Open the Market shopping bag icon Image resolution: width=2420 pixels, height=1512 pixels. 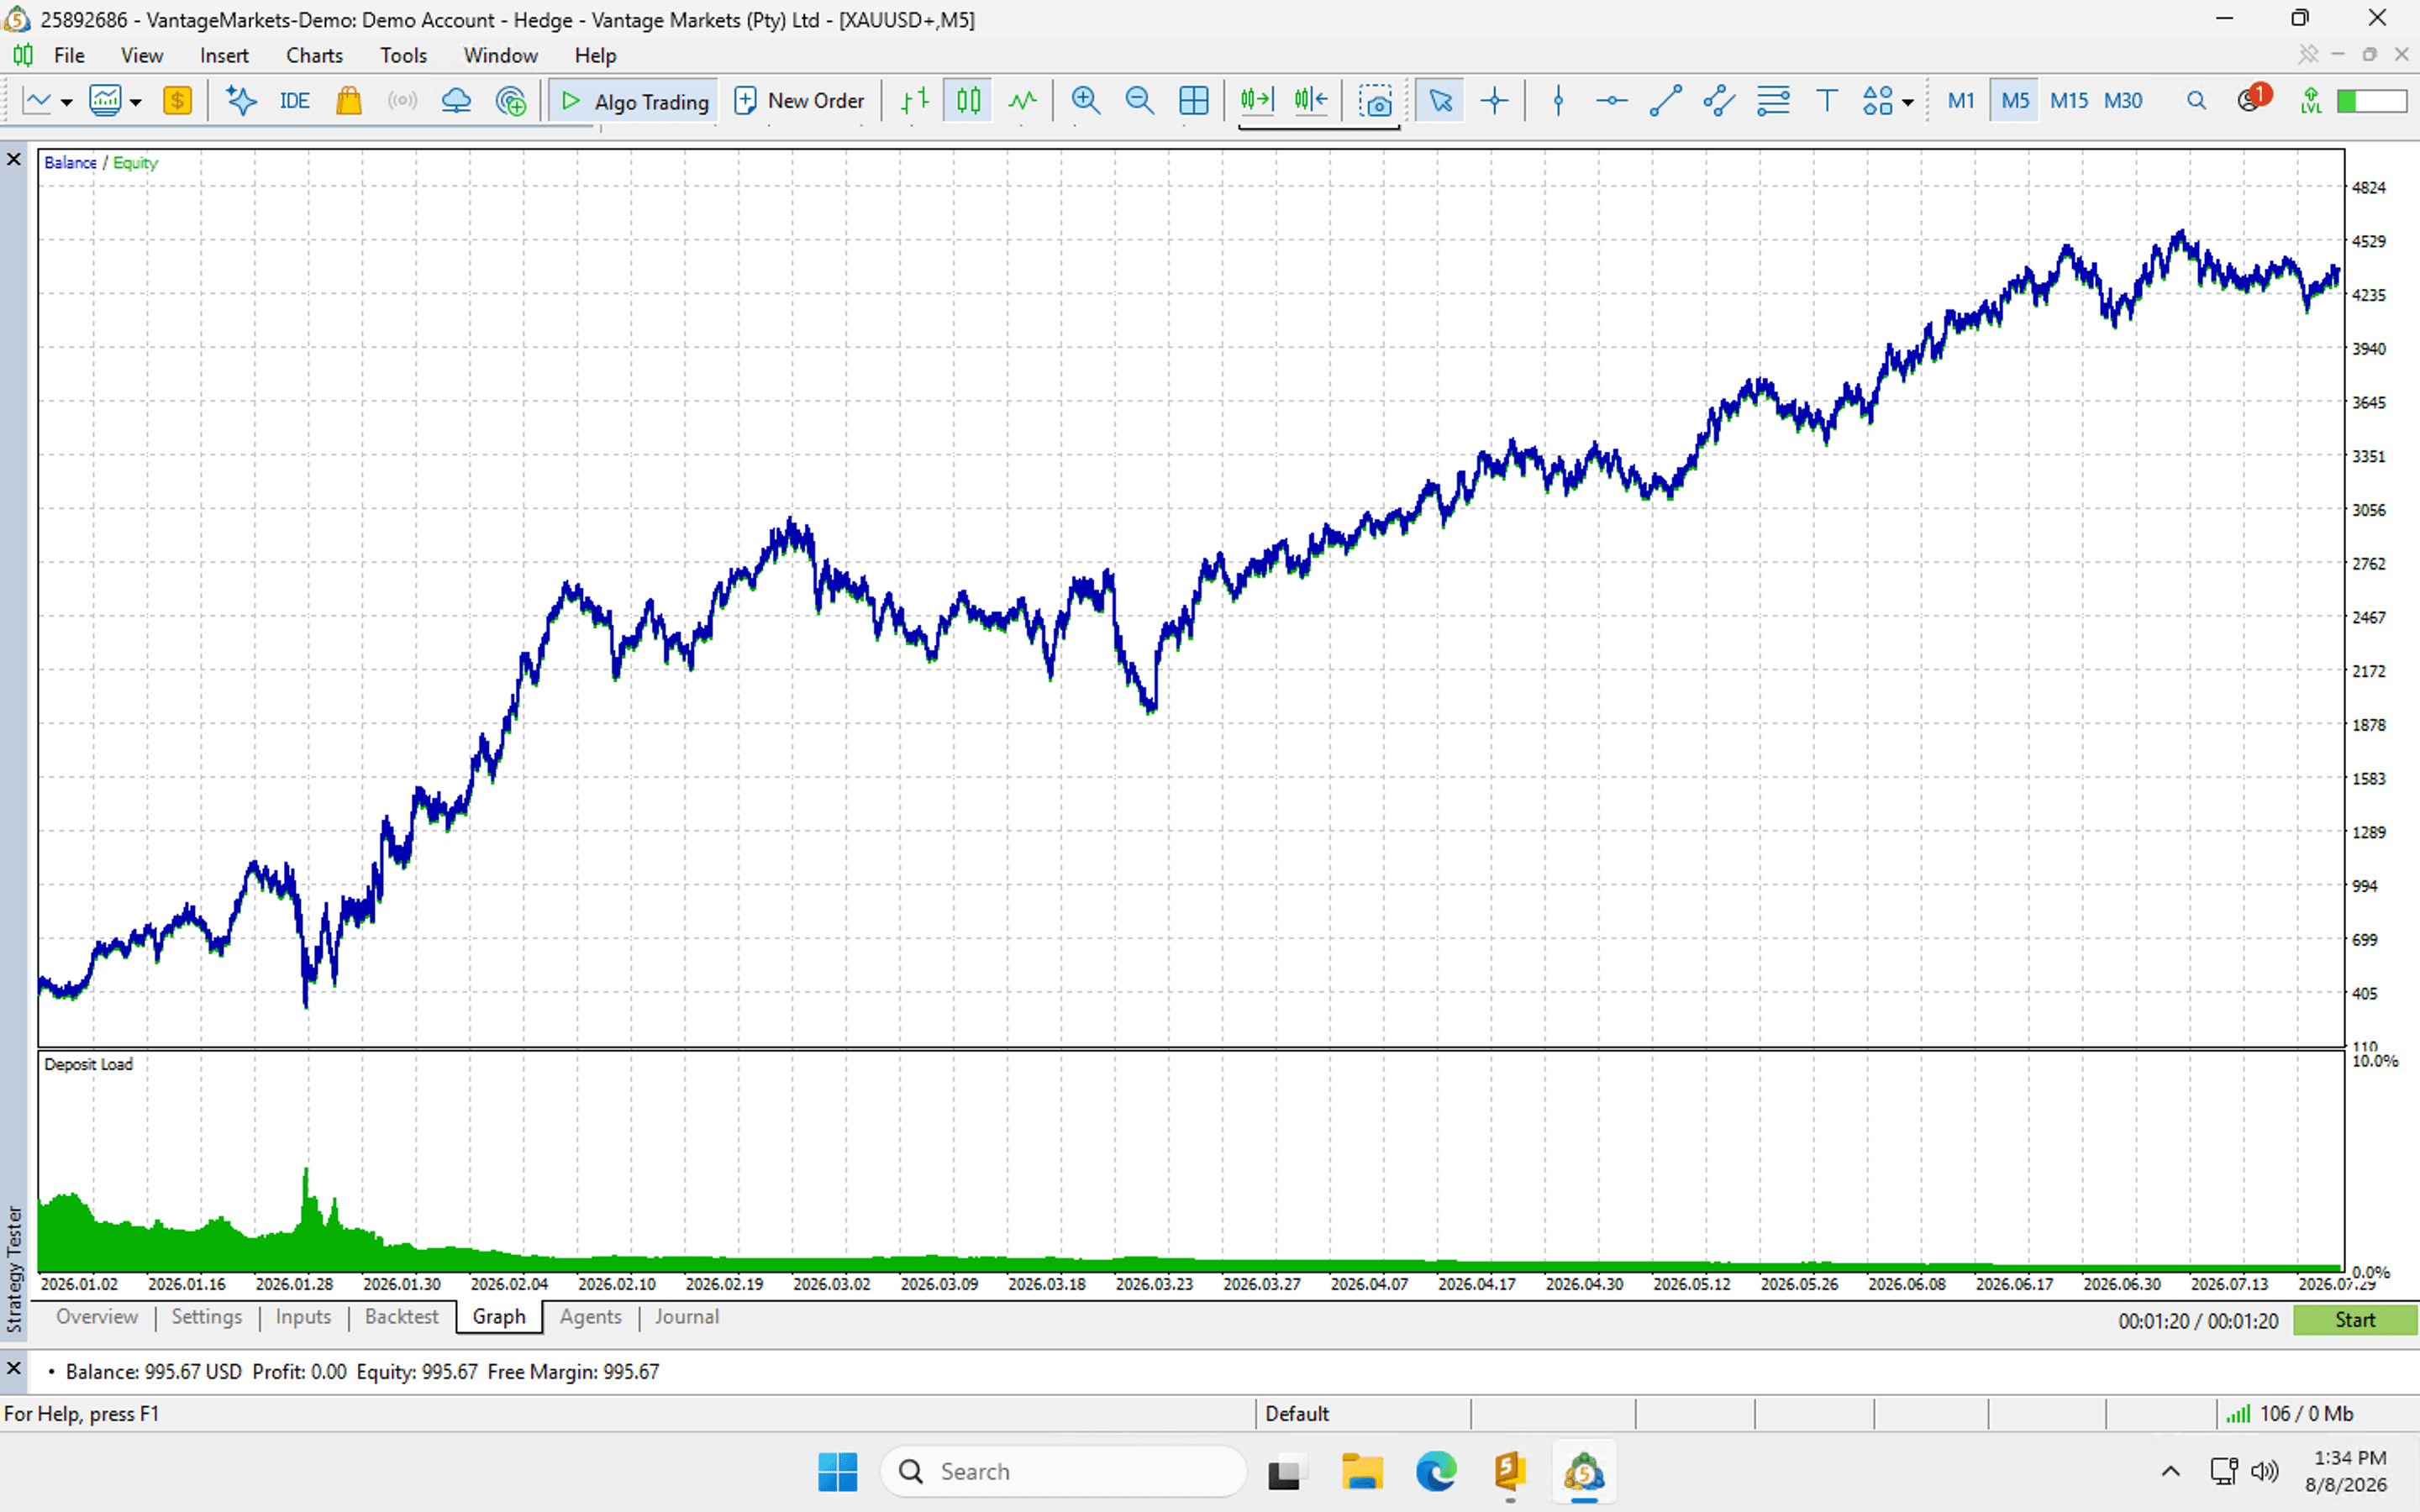click(x=348, y=101)
